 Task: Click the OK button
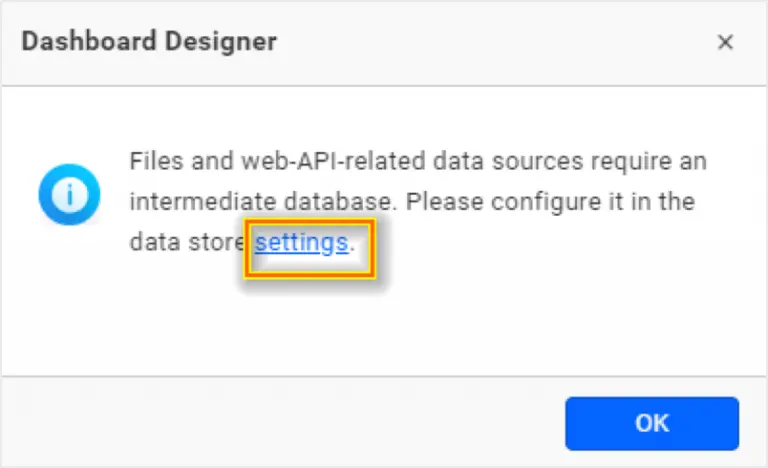point(651,423)
